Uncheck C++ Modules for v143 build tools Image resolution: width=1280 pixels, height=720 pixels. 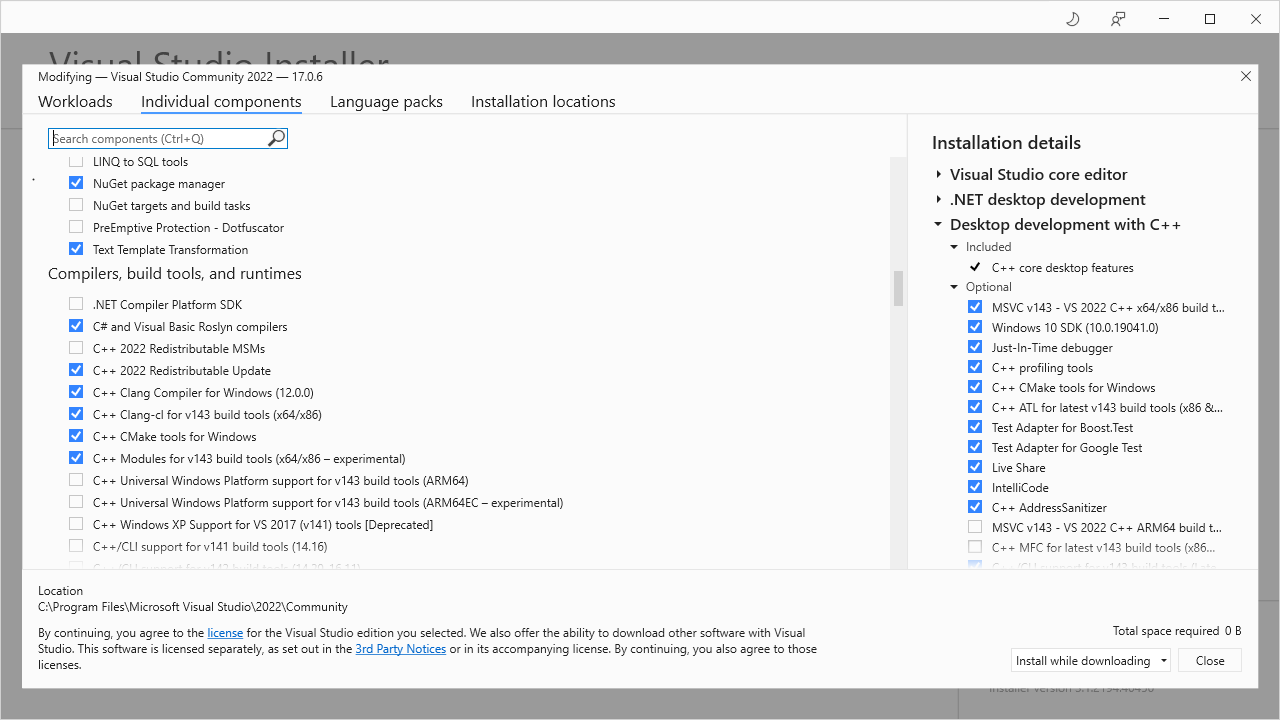pos(76,458)
